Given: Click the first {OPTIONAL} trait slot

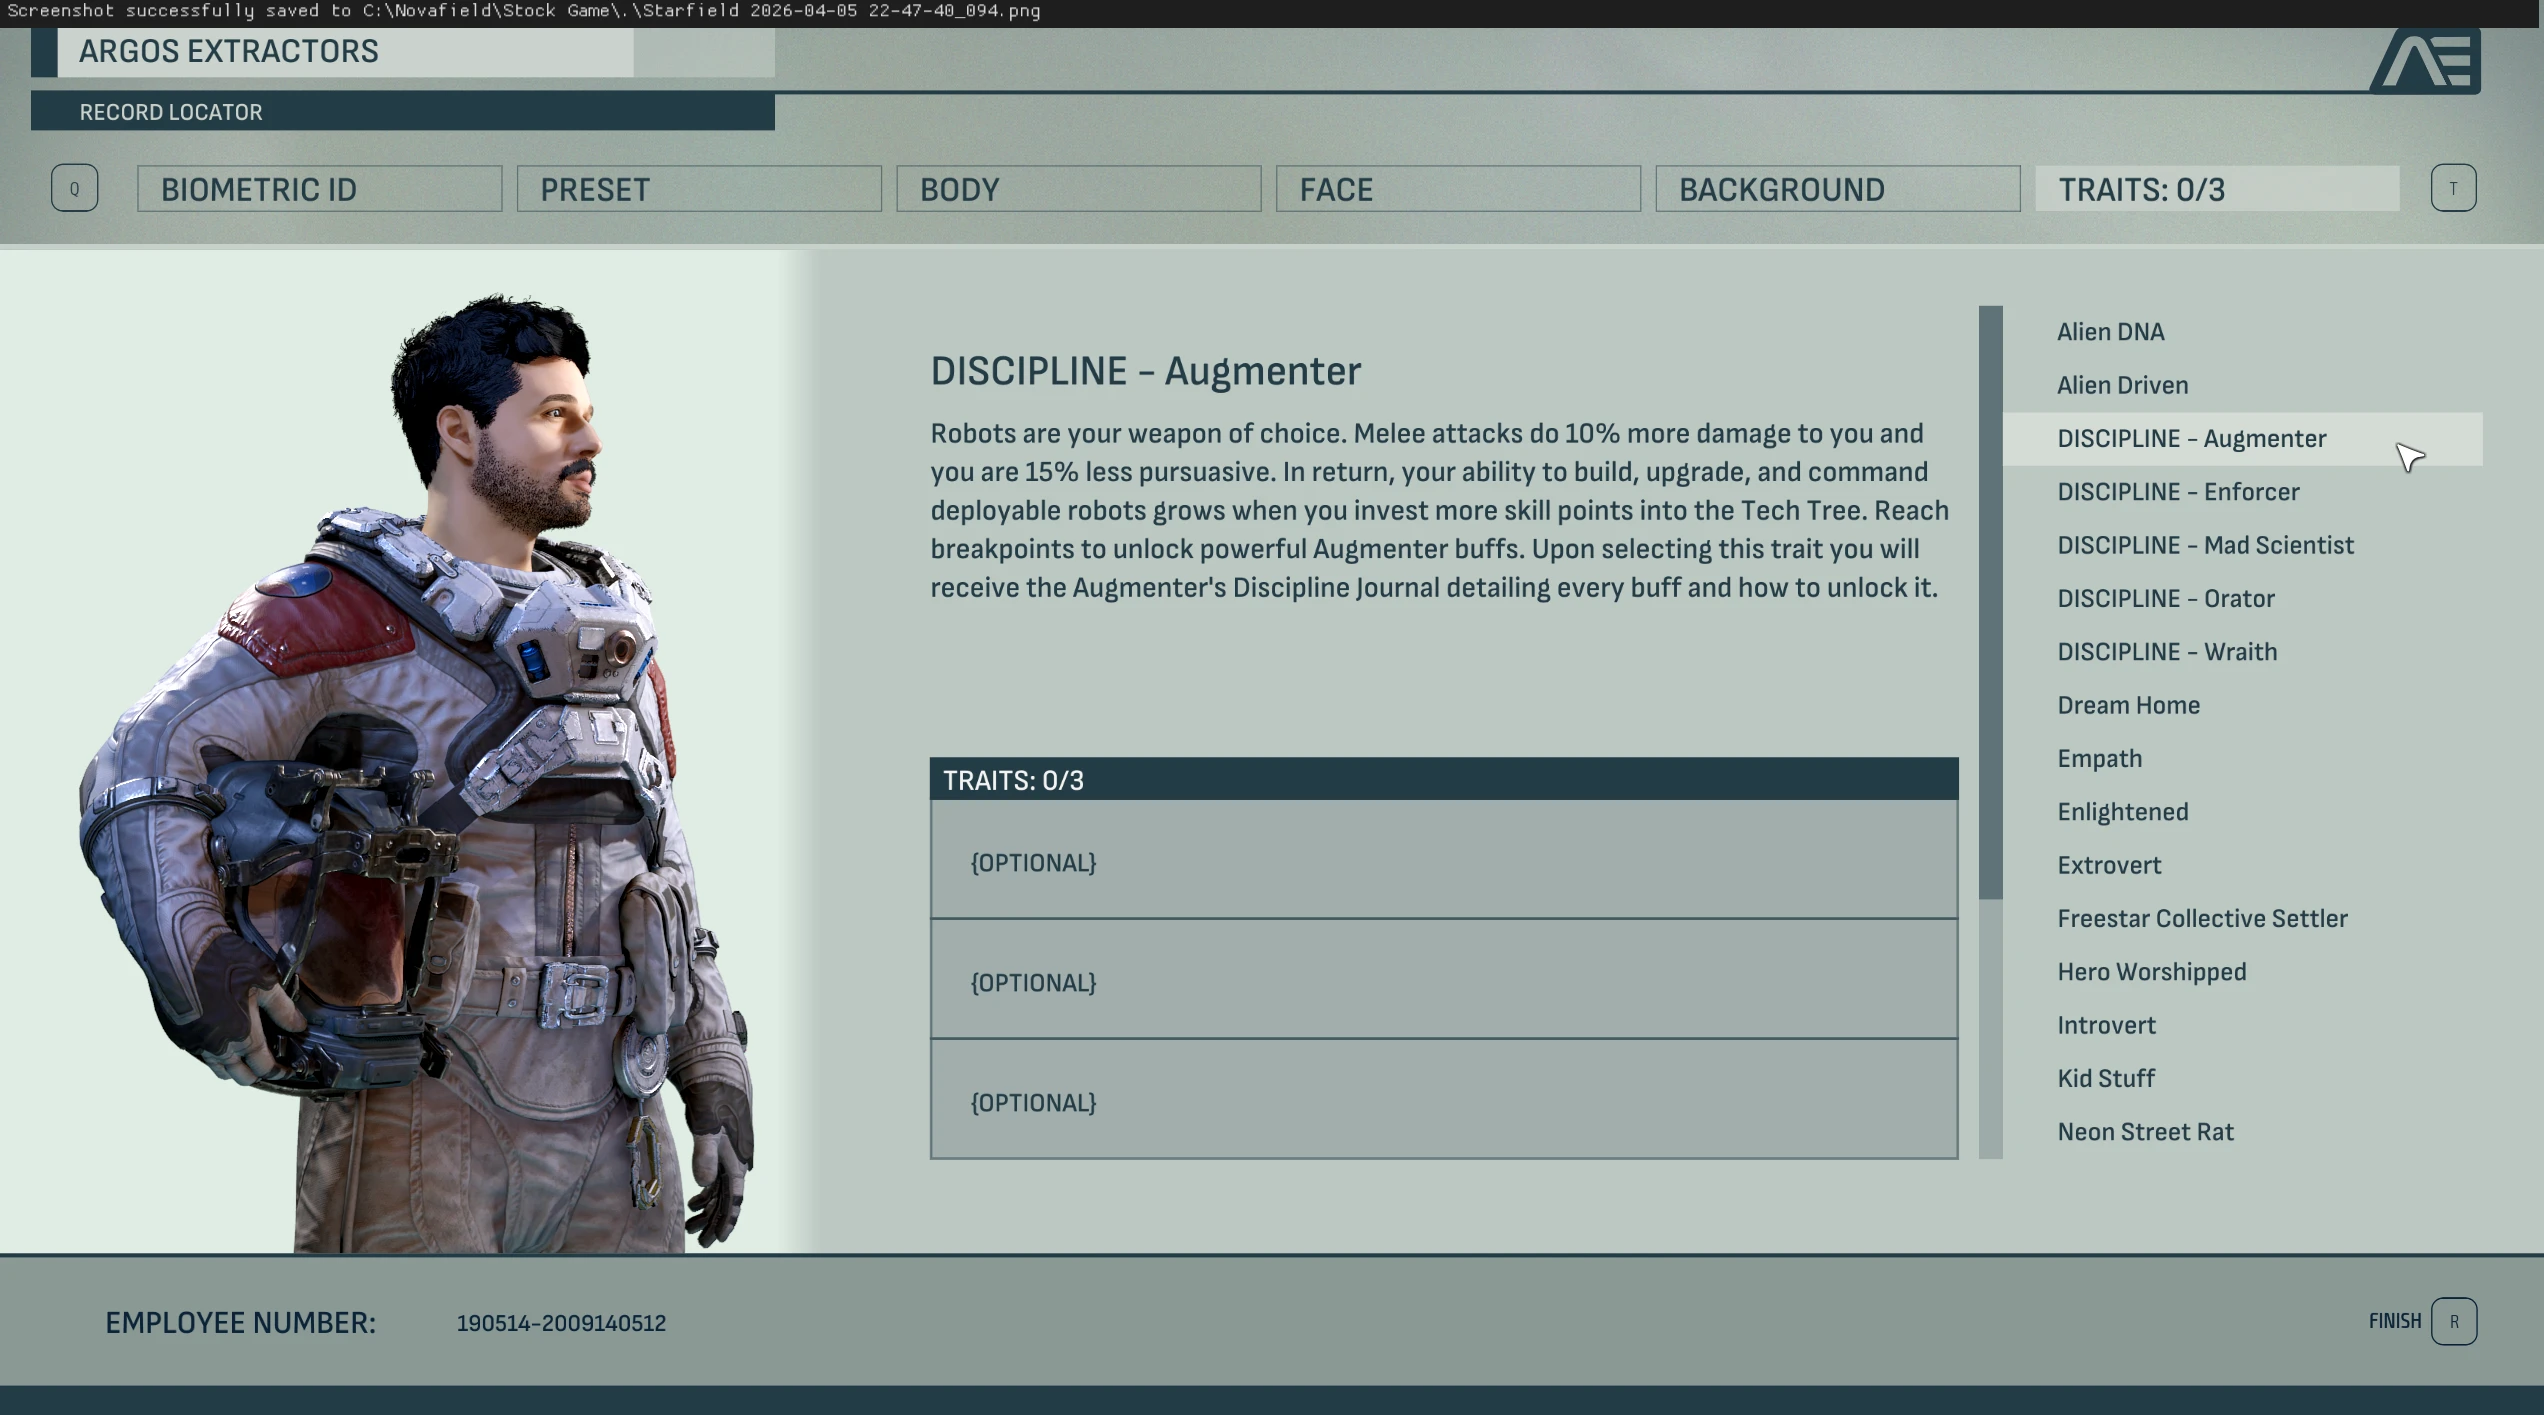Looking at the screenshot, I should click(1444, 860).
